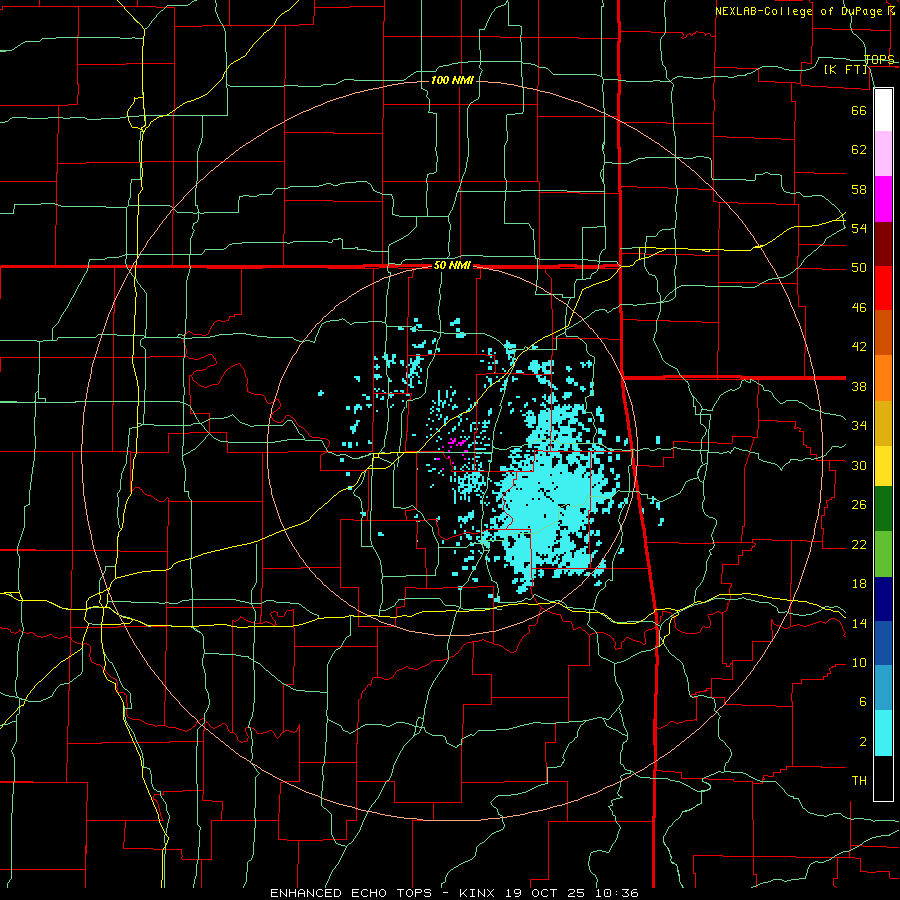Click the dark orange legend swatch
Image resolution: width=900 pixels, height=900 pixels.
(x=883, y=333)
